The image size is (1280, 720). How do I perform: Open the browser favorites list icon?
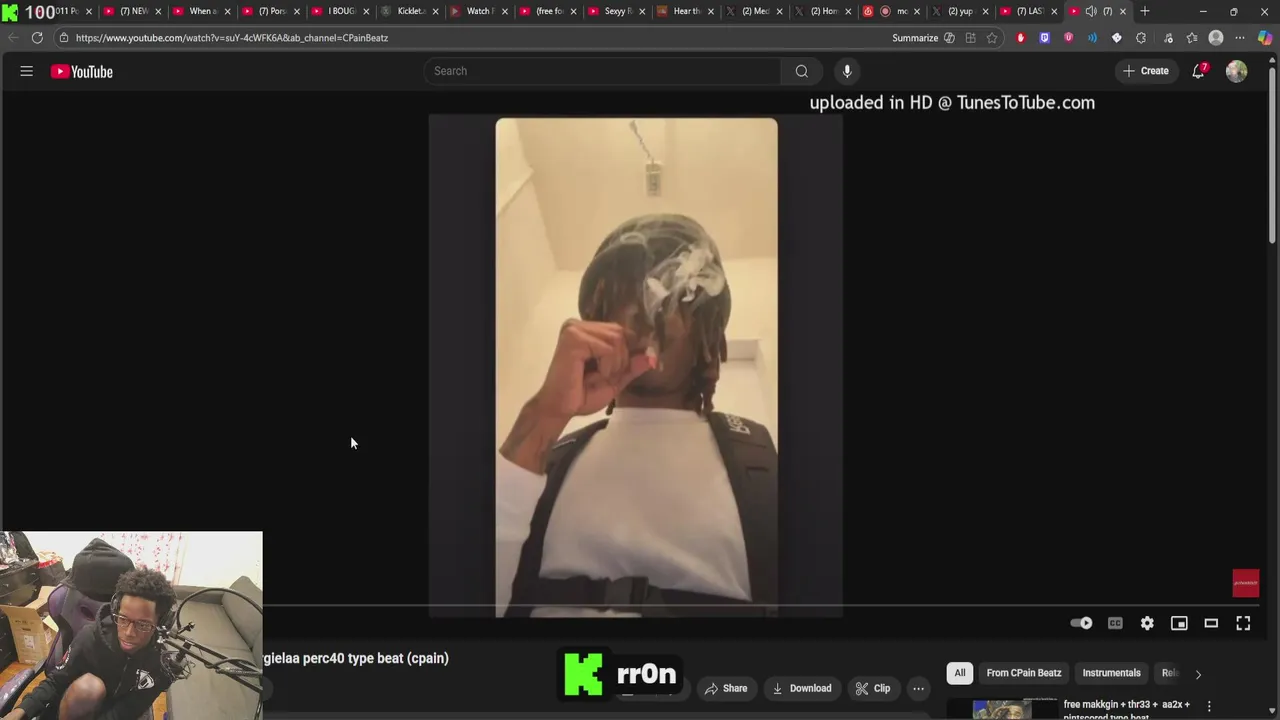tap(1192, 38)
